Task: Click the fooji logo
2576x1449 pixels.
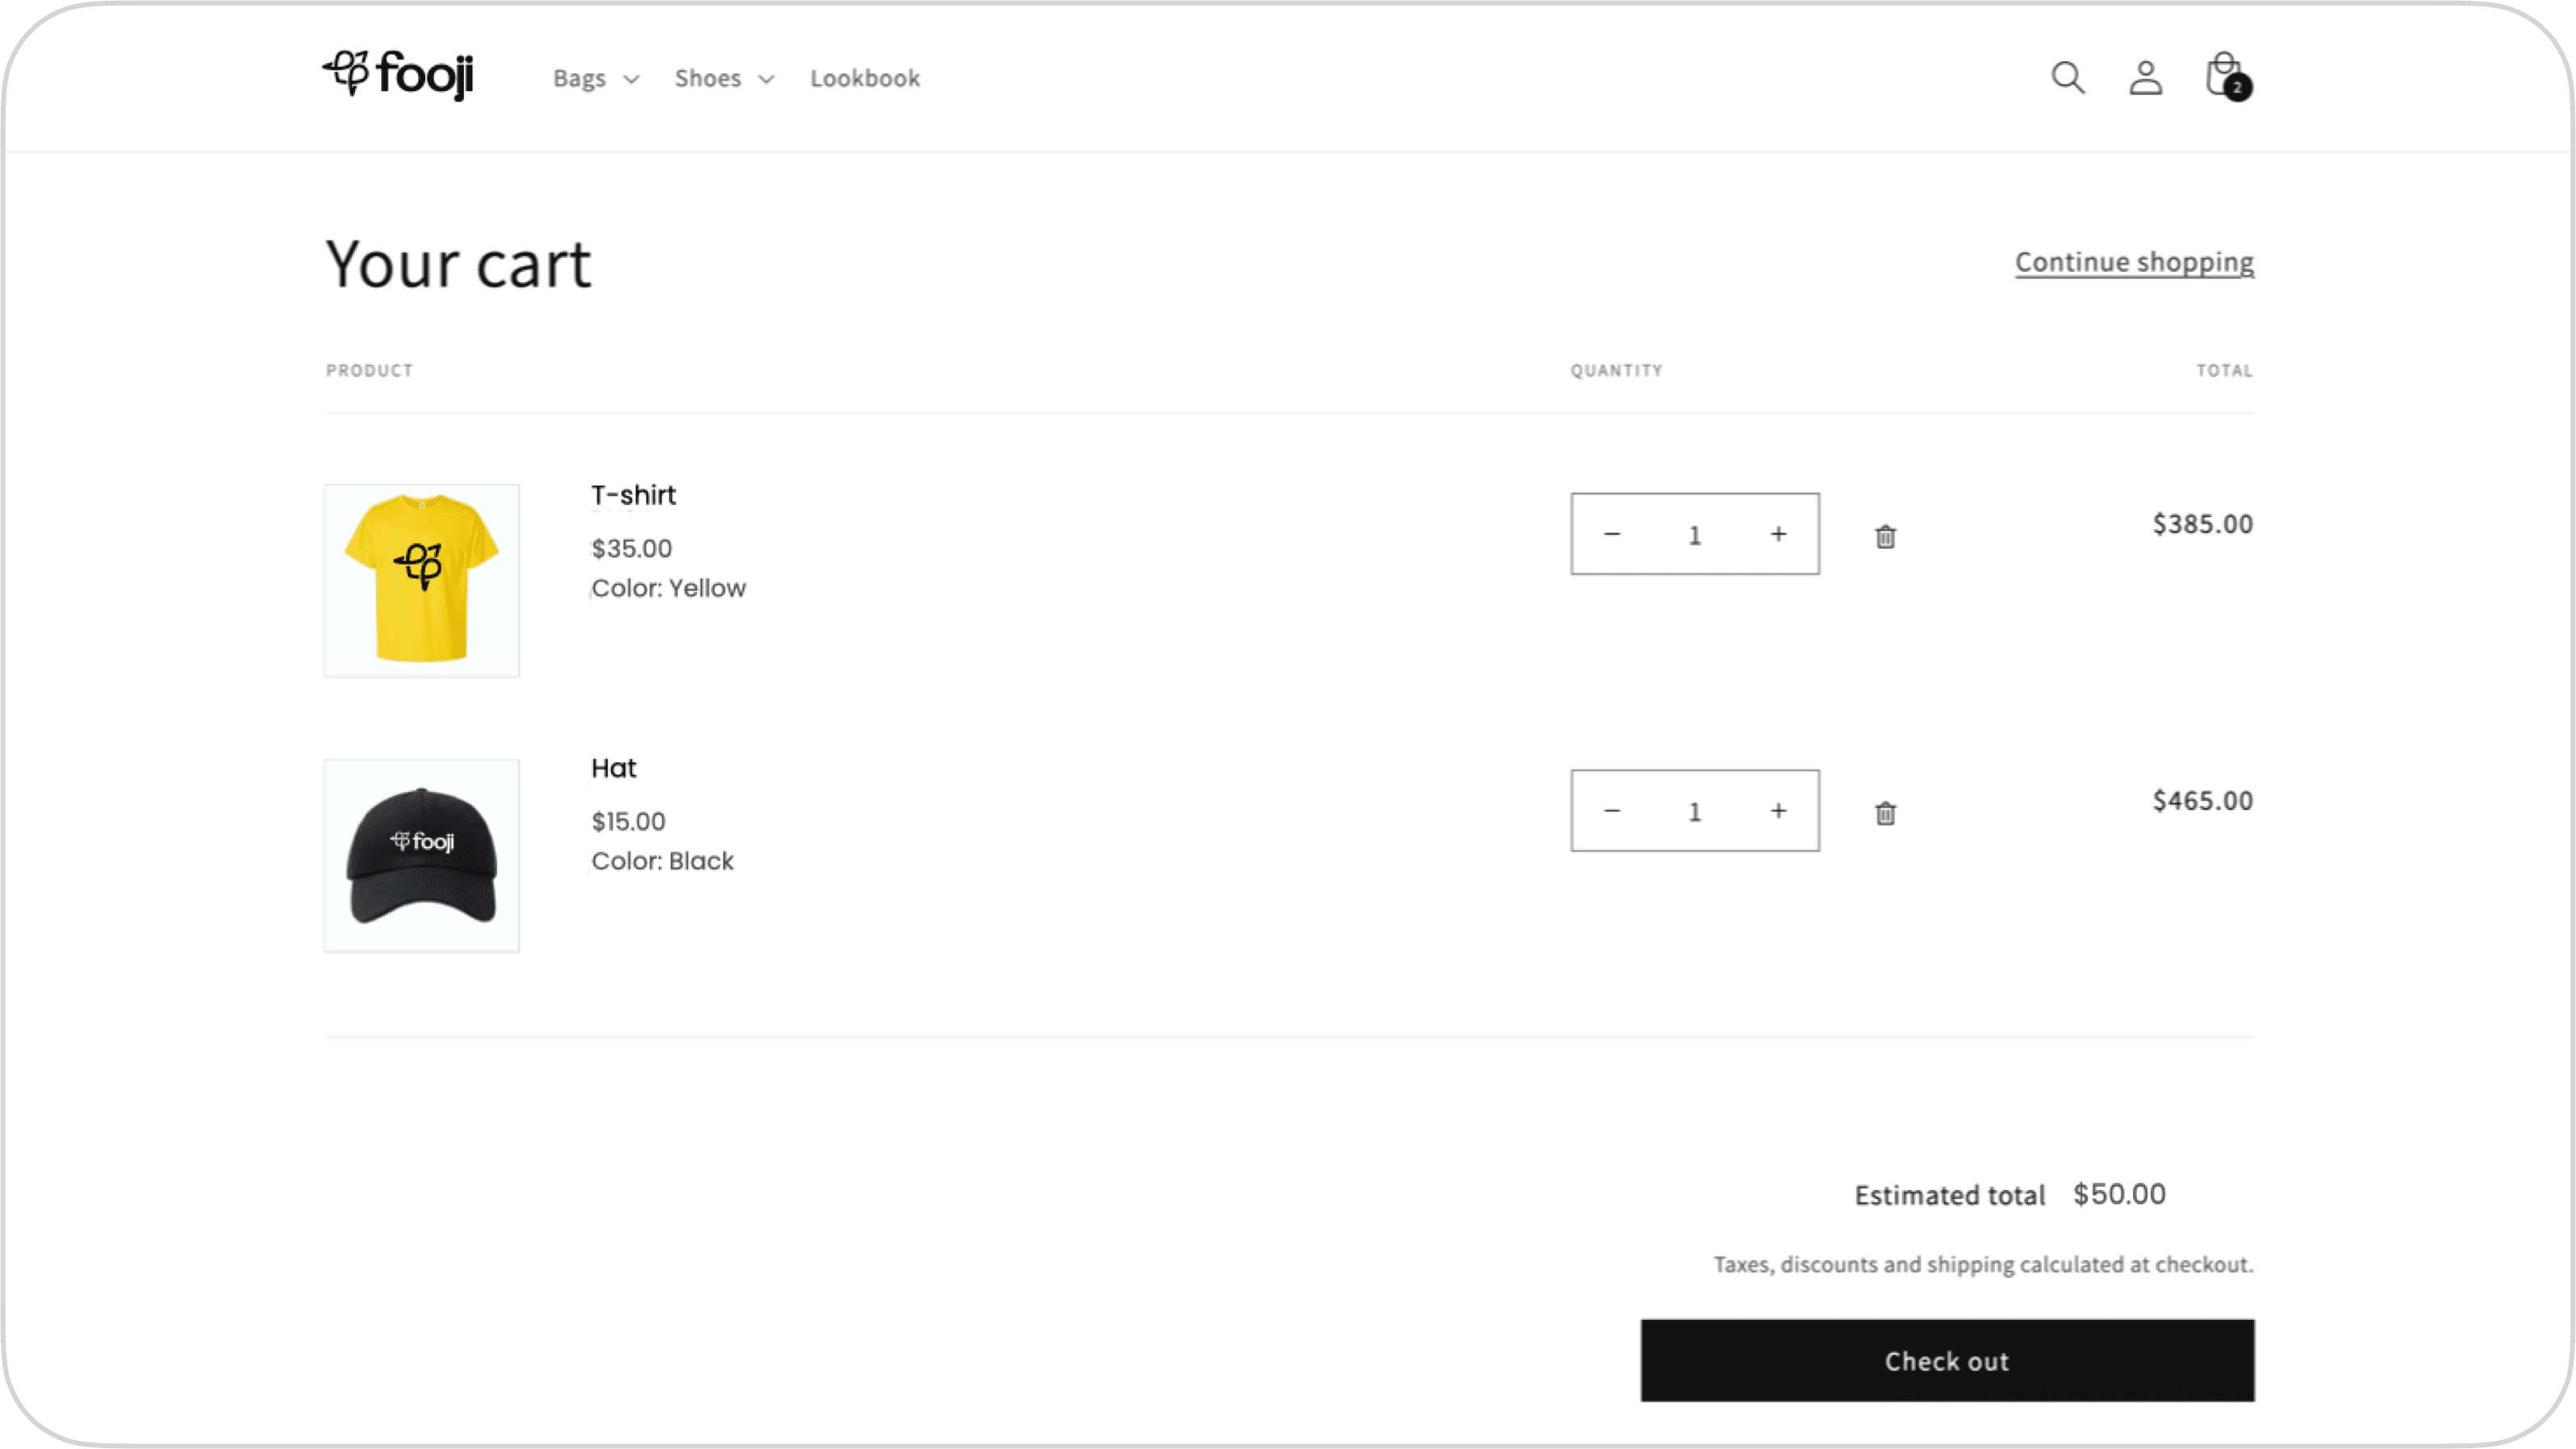Action: (398, 75)
